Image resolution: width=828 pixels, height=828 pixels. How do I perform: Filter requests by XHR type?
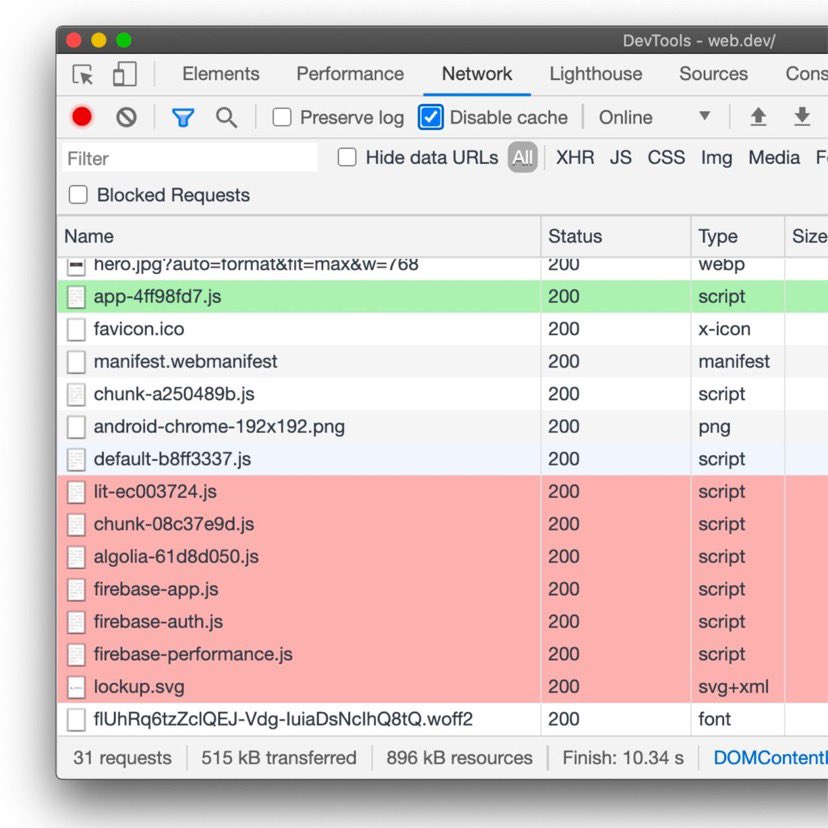(x=575, y=157)
